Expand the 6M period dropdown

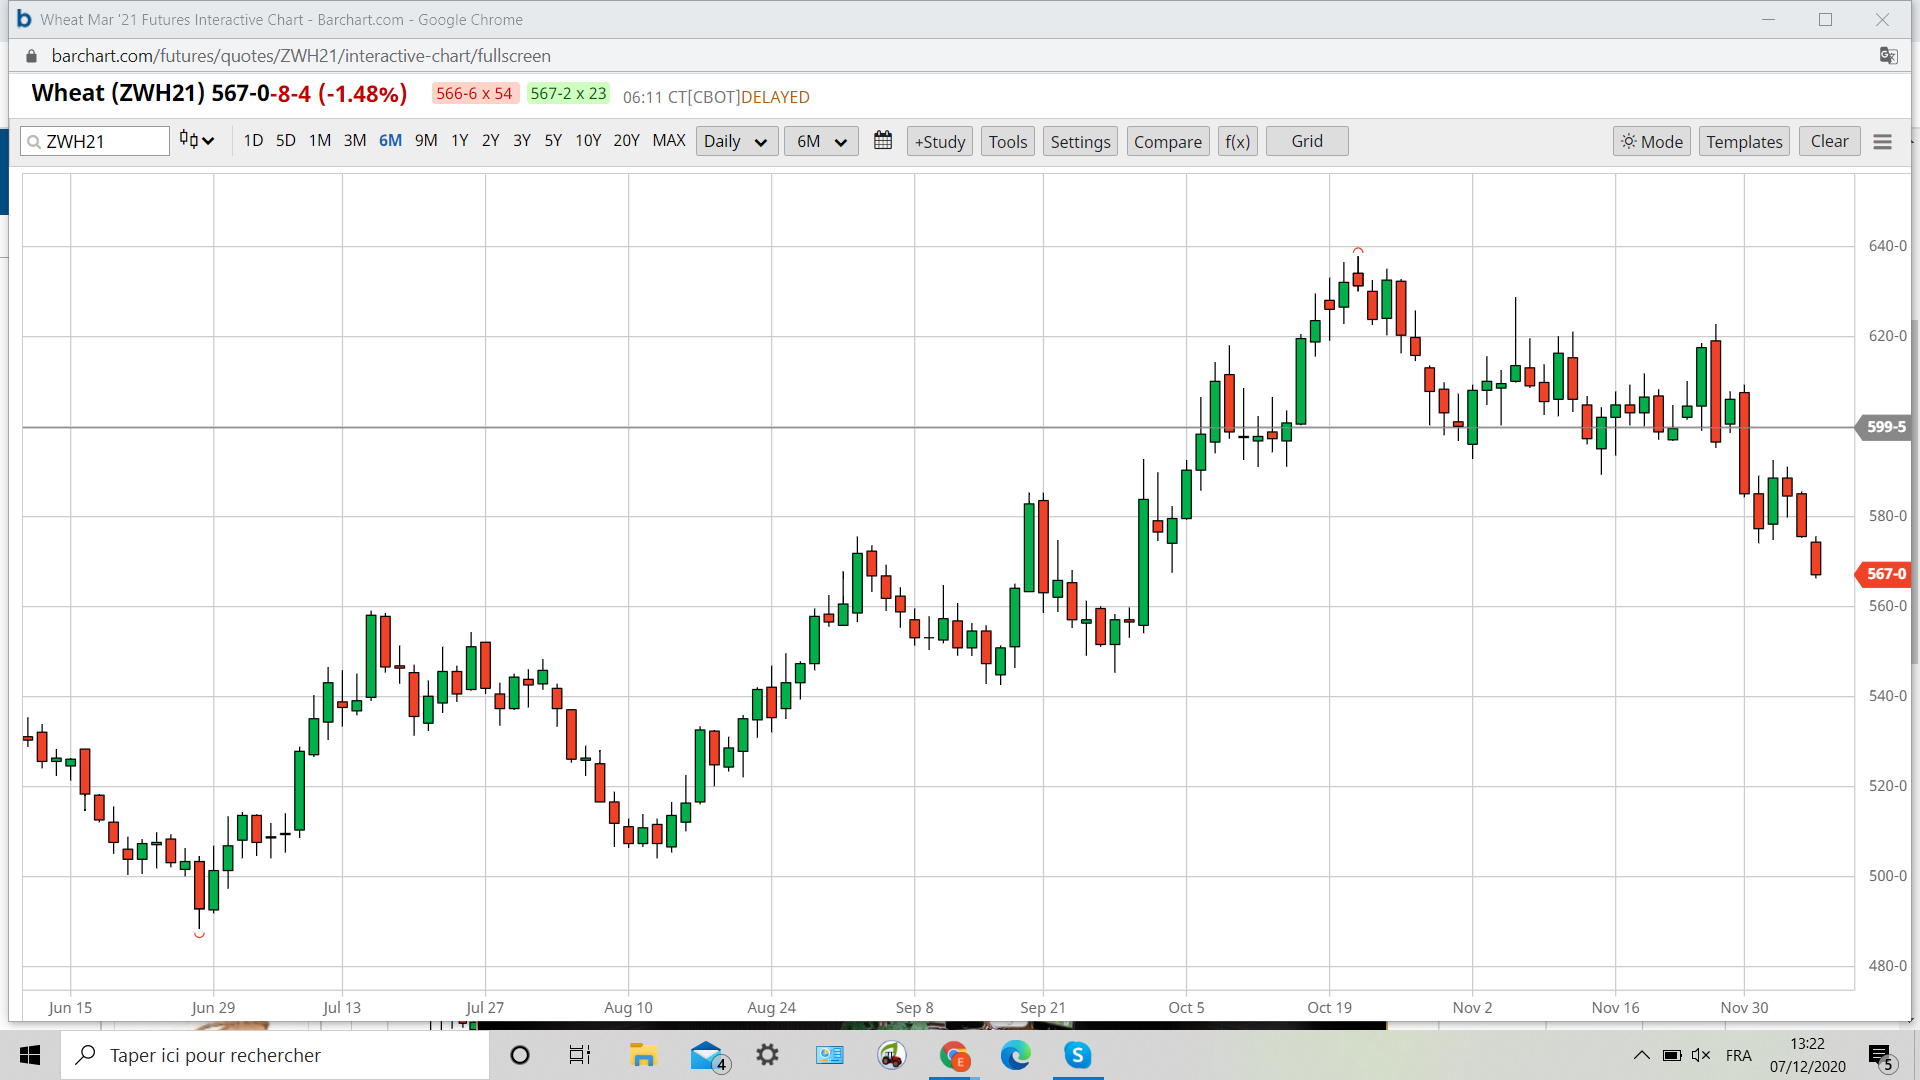coord(820,142)
